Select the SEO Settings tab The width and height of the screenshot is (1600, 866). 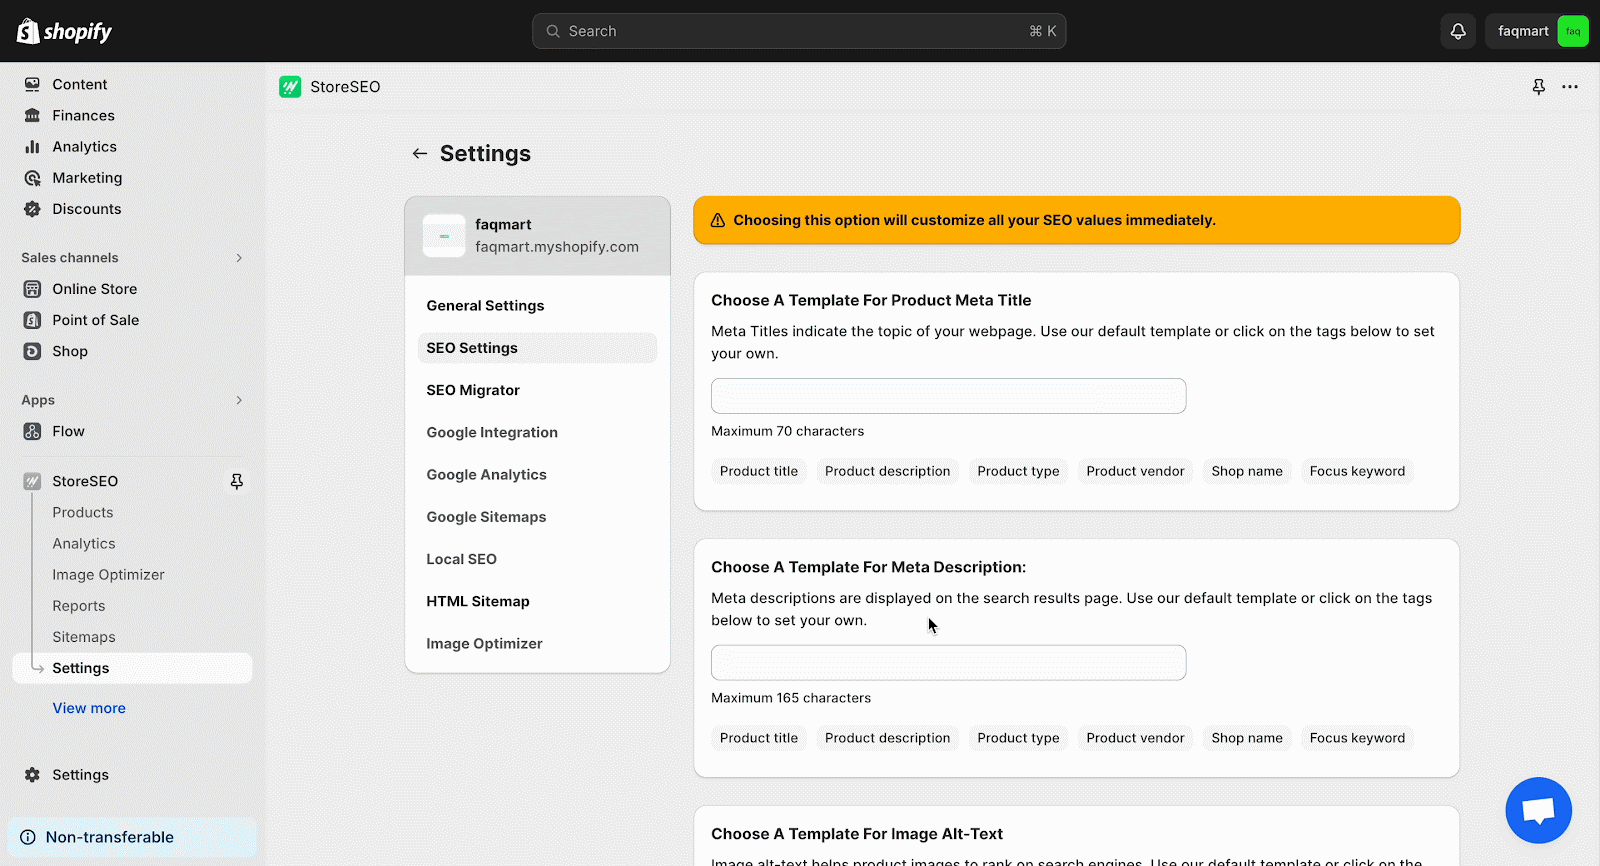click(537, 348)
